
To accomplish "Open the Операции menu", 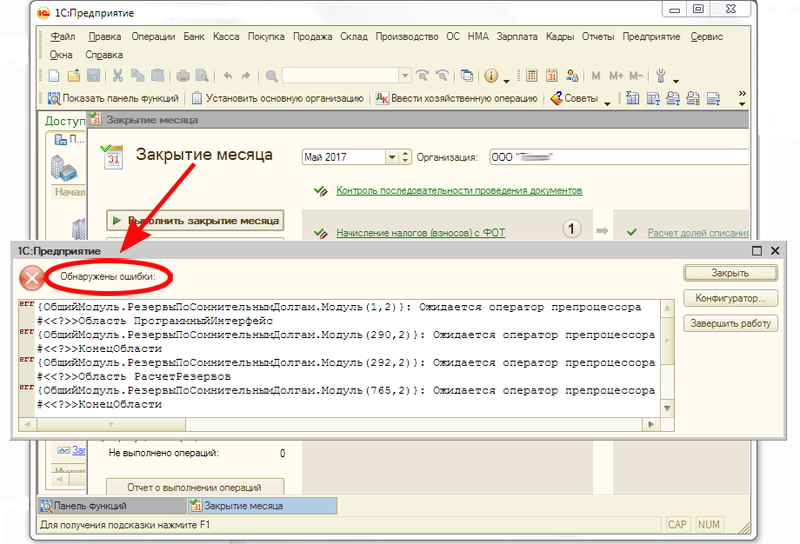I will click(153, 37).
